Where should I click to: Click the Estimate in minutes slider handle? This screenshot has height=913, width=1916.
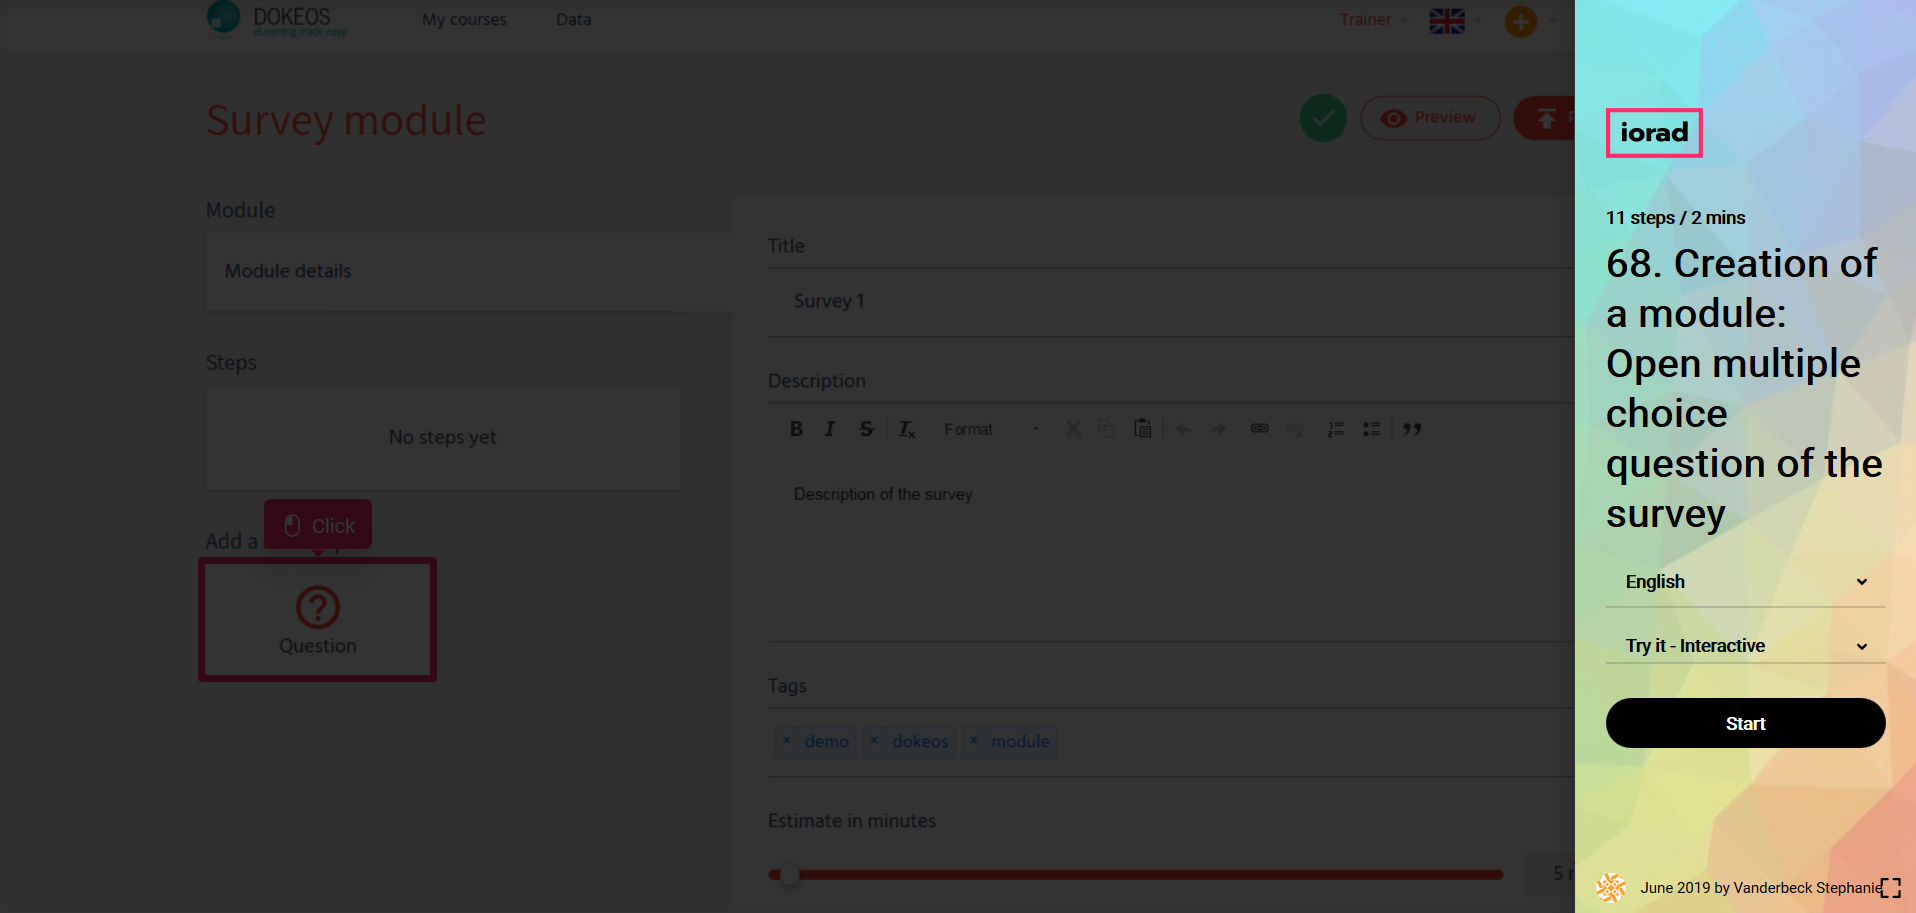tap(790, 875)
